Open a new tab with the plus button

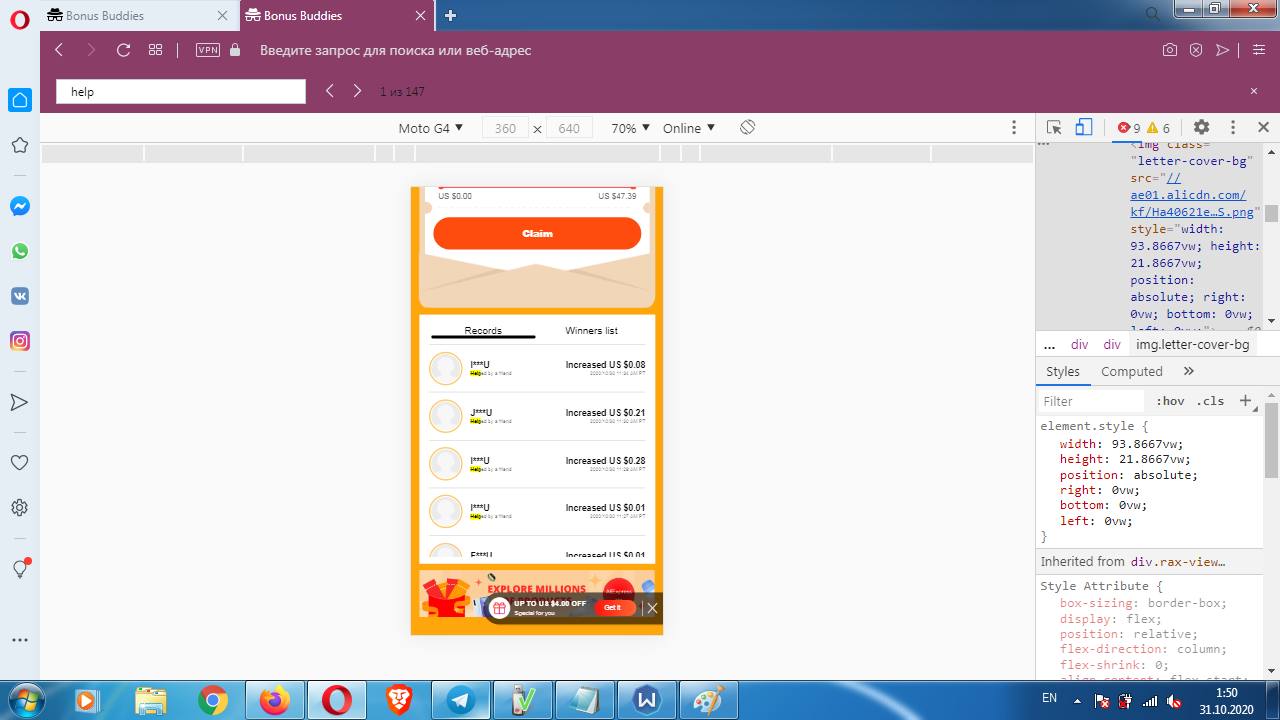click(x=451, y=15)
